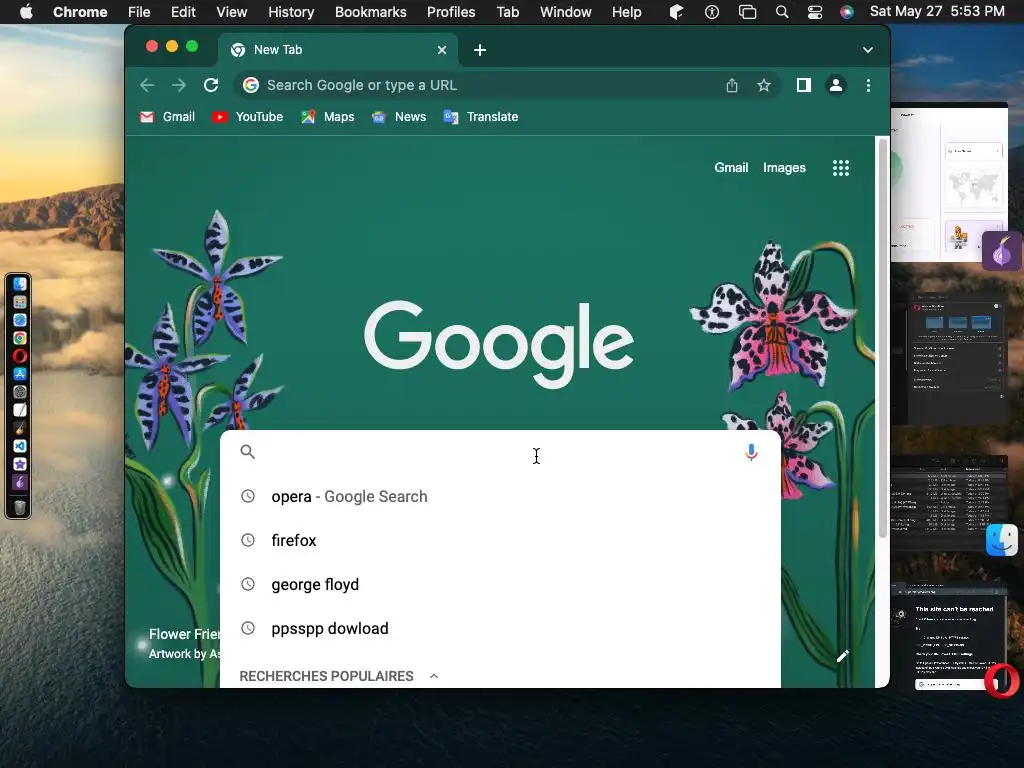The width and height of the screenshot is (1024, 768).
Task: Open Finder from the dock
Action: click(x=20, y=284)
